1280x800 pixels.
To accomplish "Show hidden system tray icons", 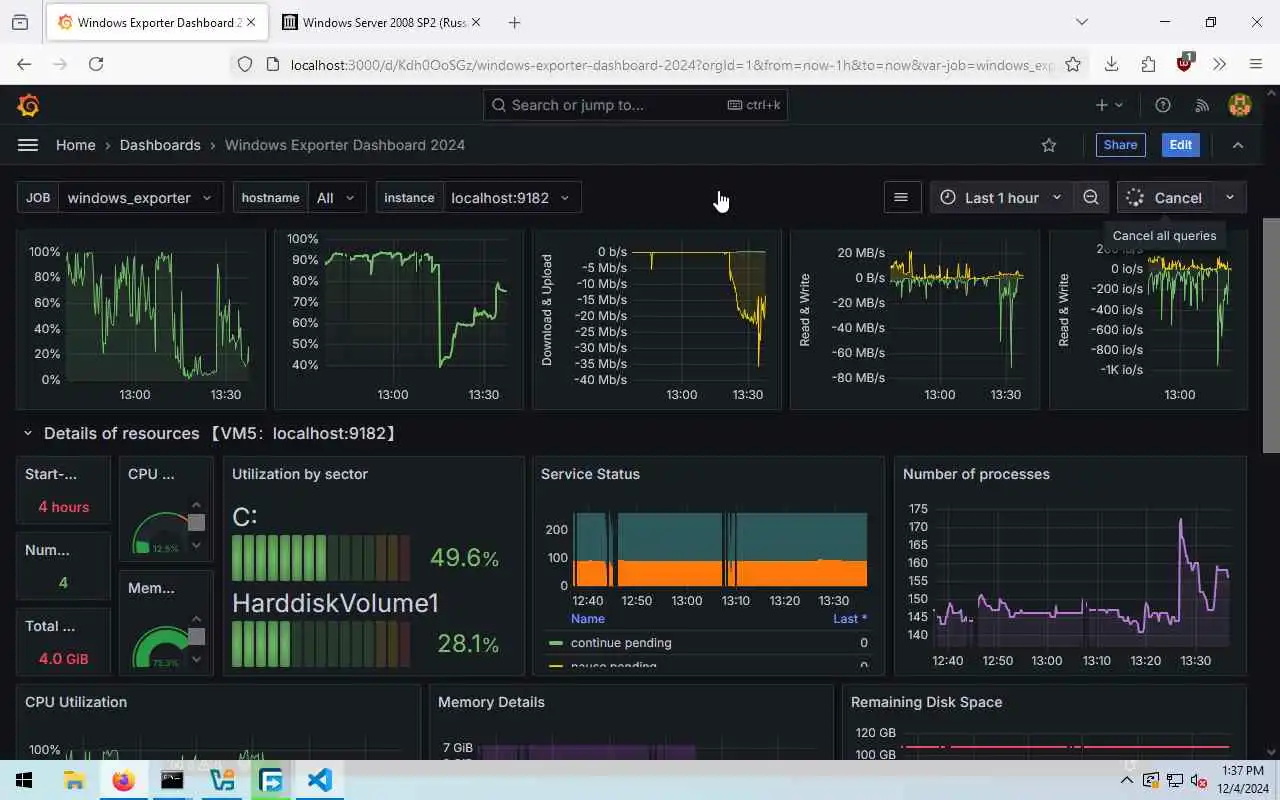I will (1127, 780).
